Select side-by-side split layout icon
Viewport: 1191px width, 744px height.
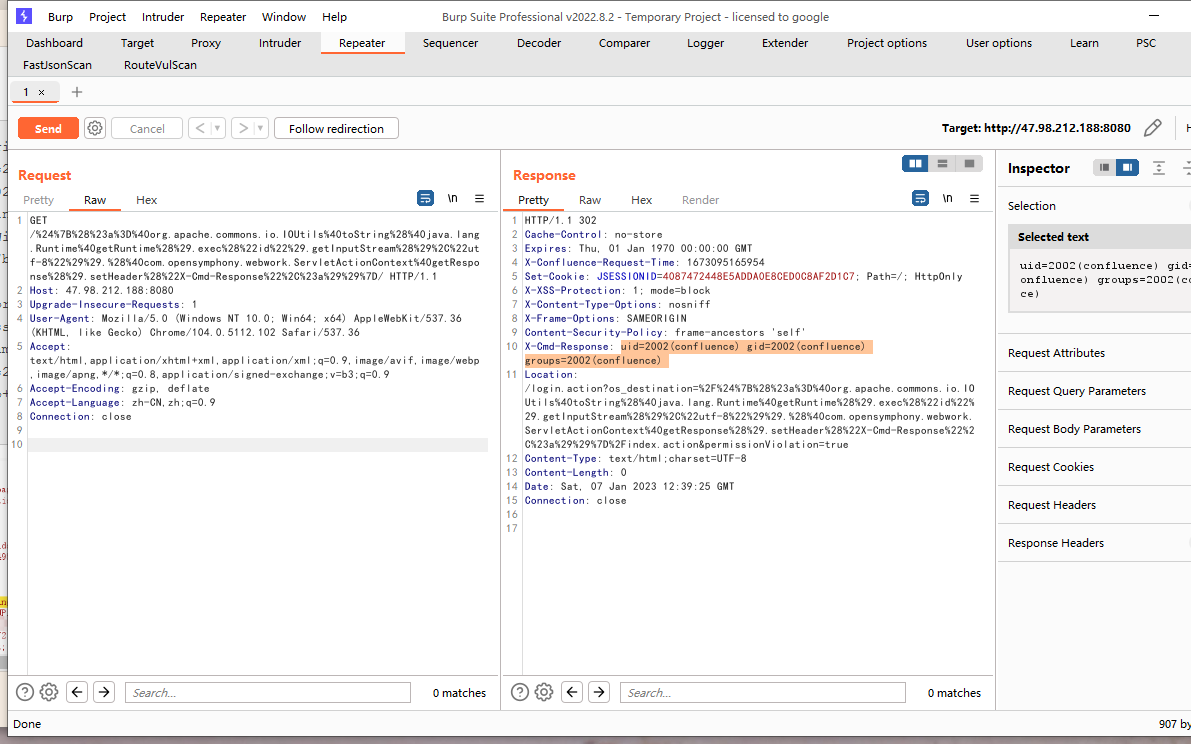915,163
